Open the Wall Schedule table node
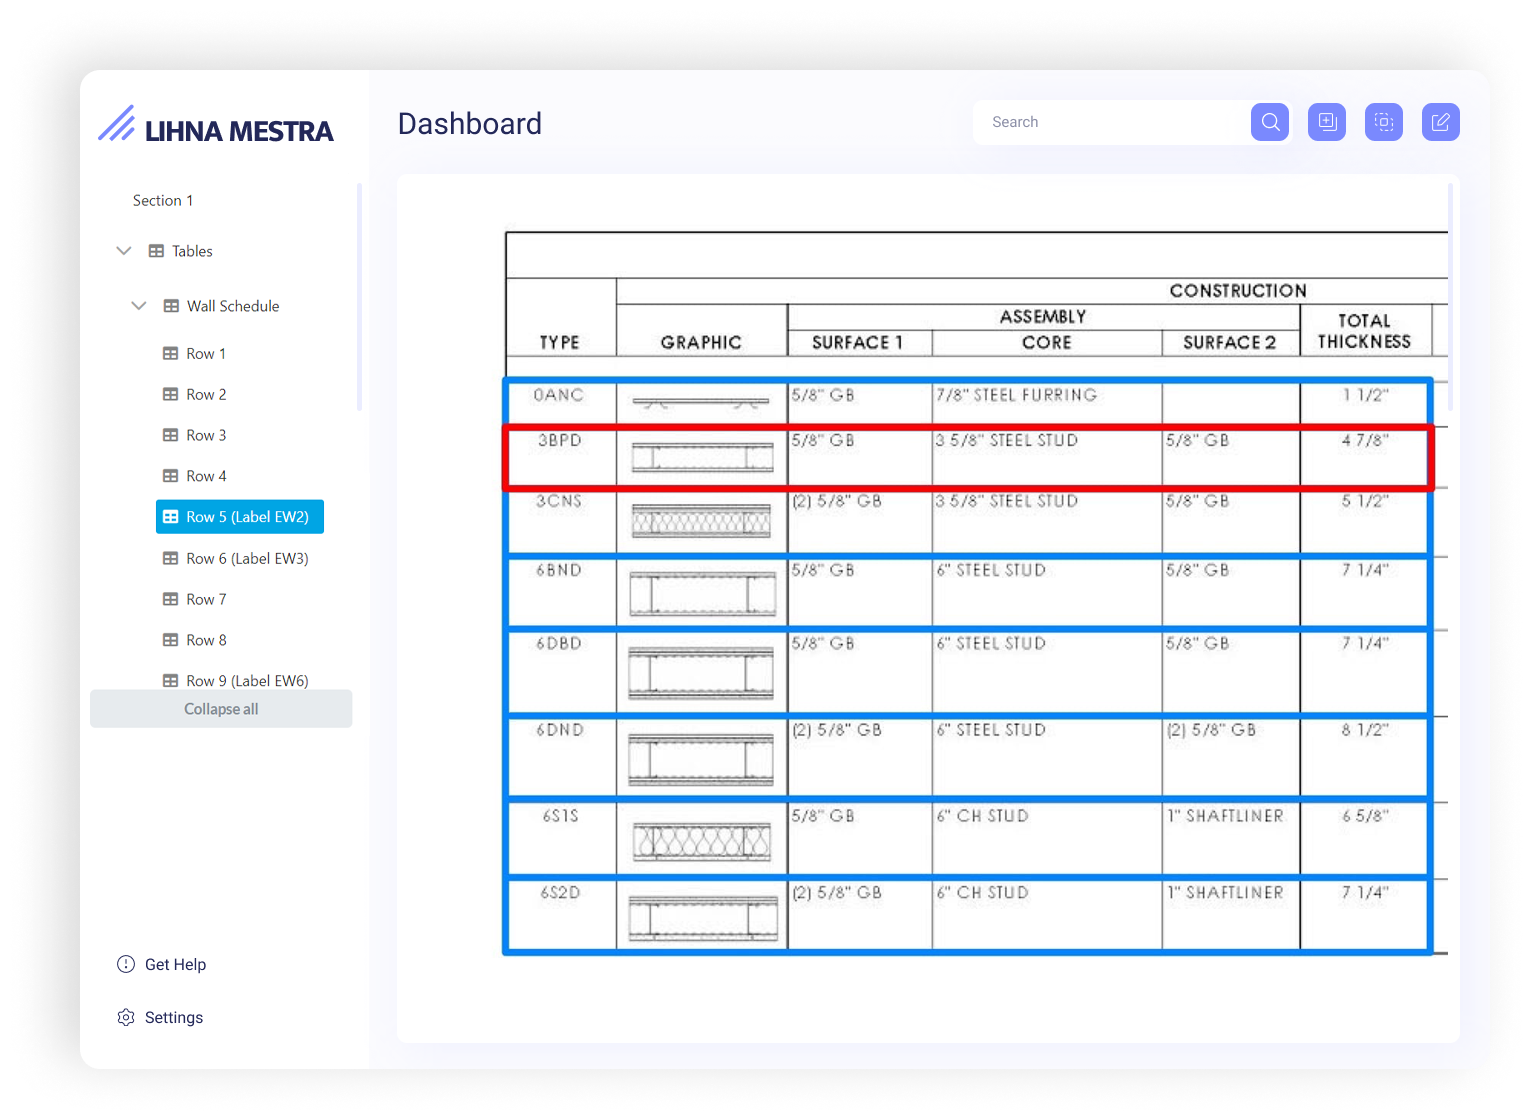The height and width of the screenshot is (1119, 1530). pos(233,306)
